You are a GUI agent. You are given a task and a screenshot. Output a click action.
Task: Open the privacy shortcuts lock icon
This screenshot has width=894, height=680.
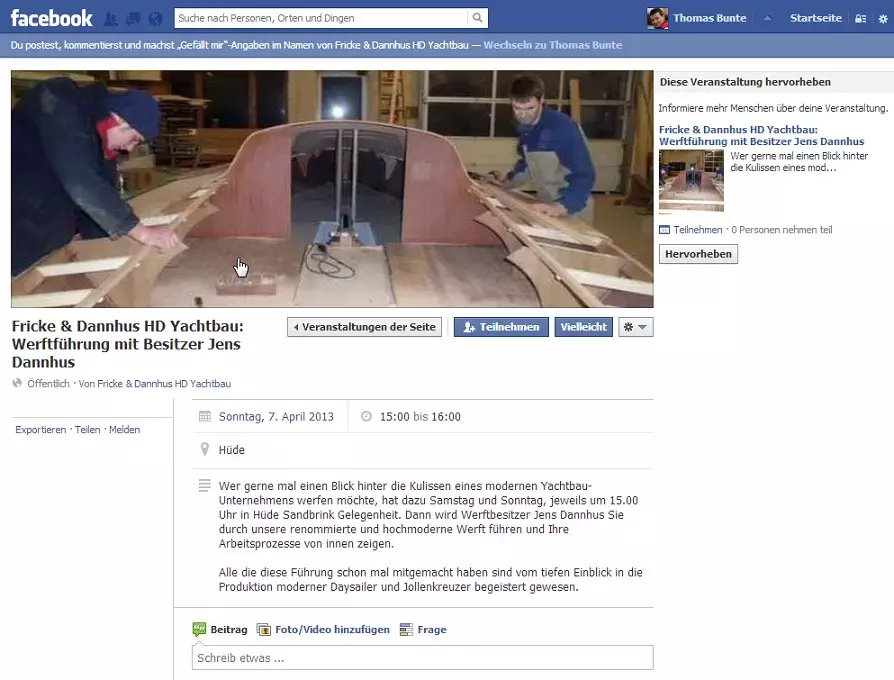[x=860, y=19]
